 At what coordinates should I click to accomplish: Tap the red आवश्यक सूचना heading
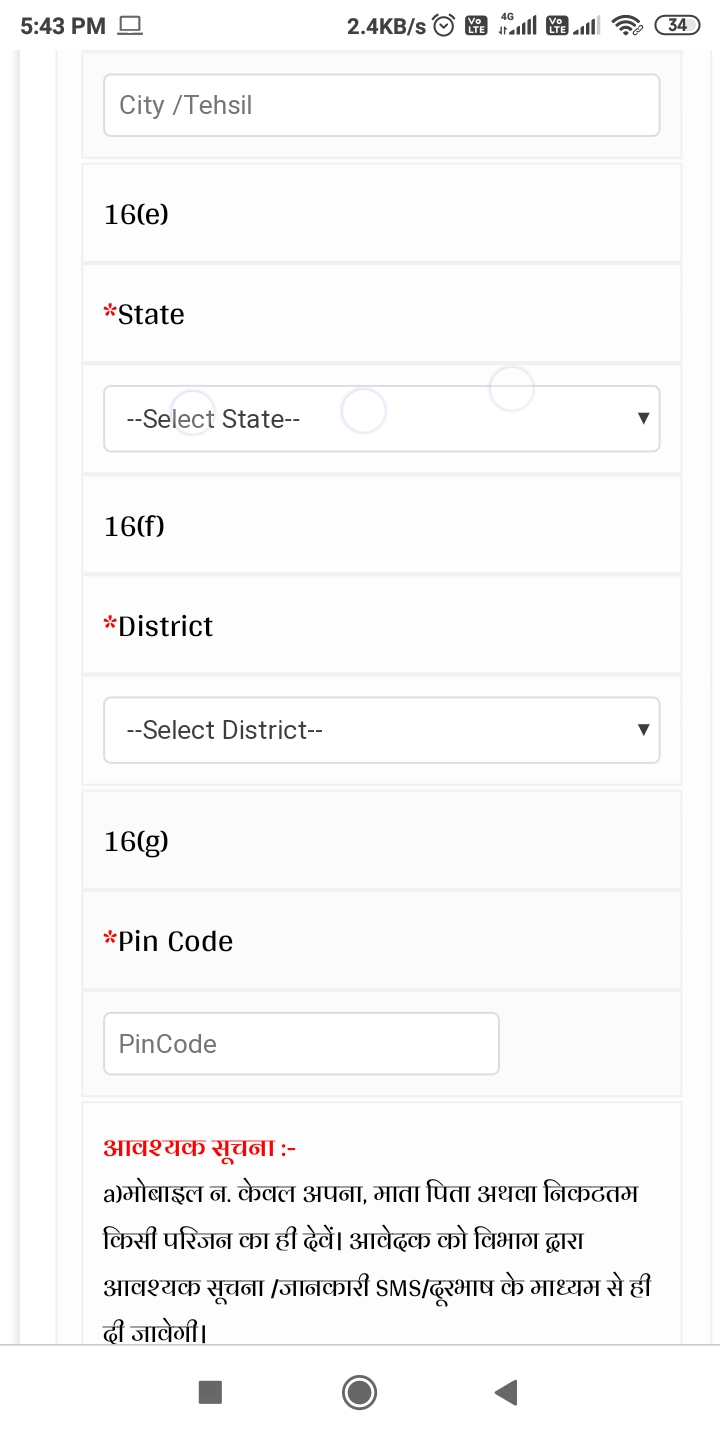200,1148
